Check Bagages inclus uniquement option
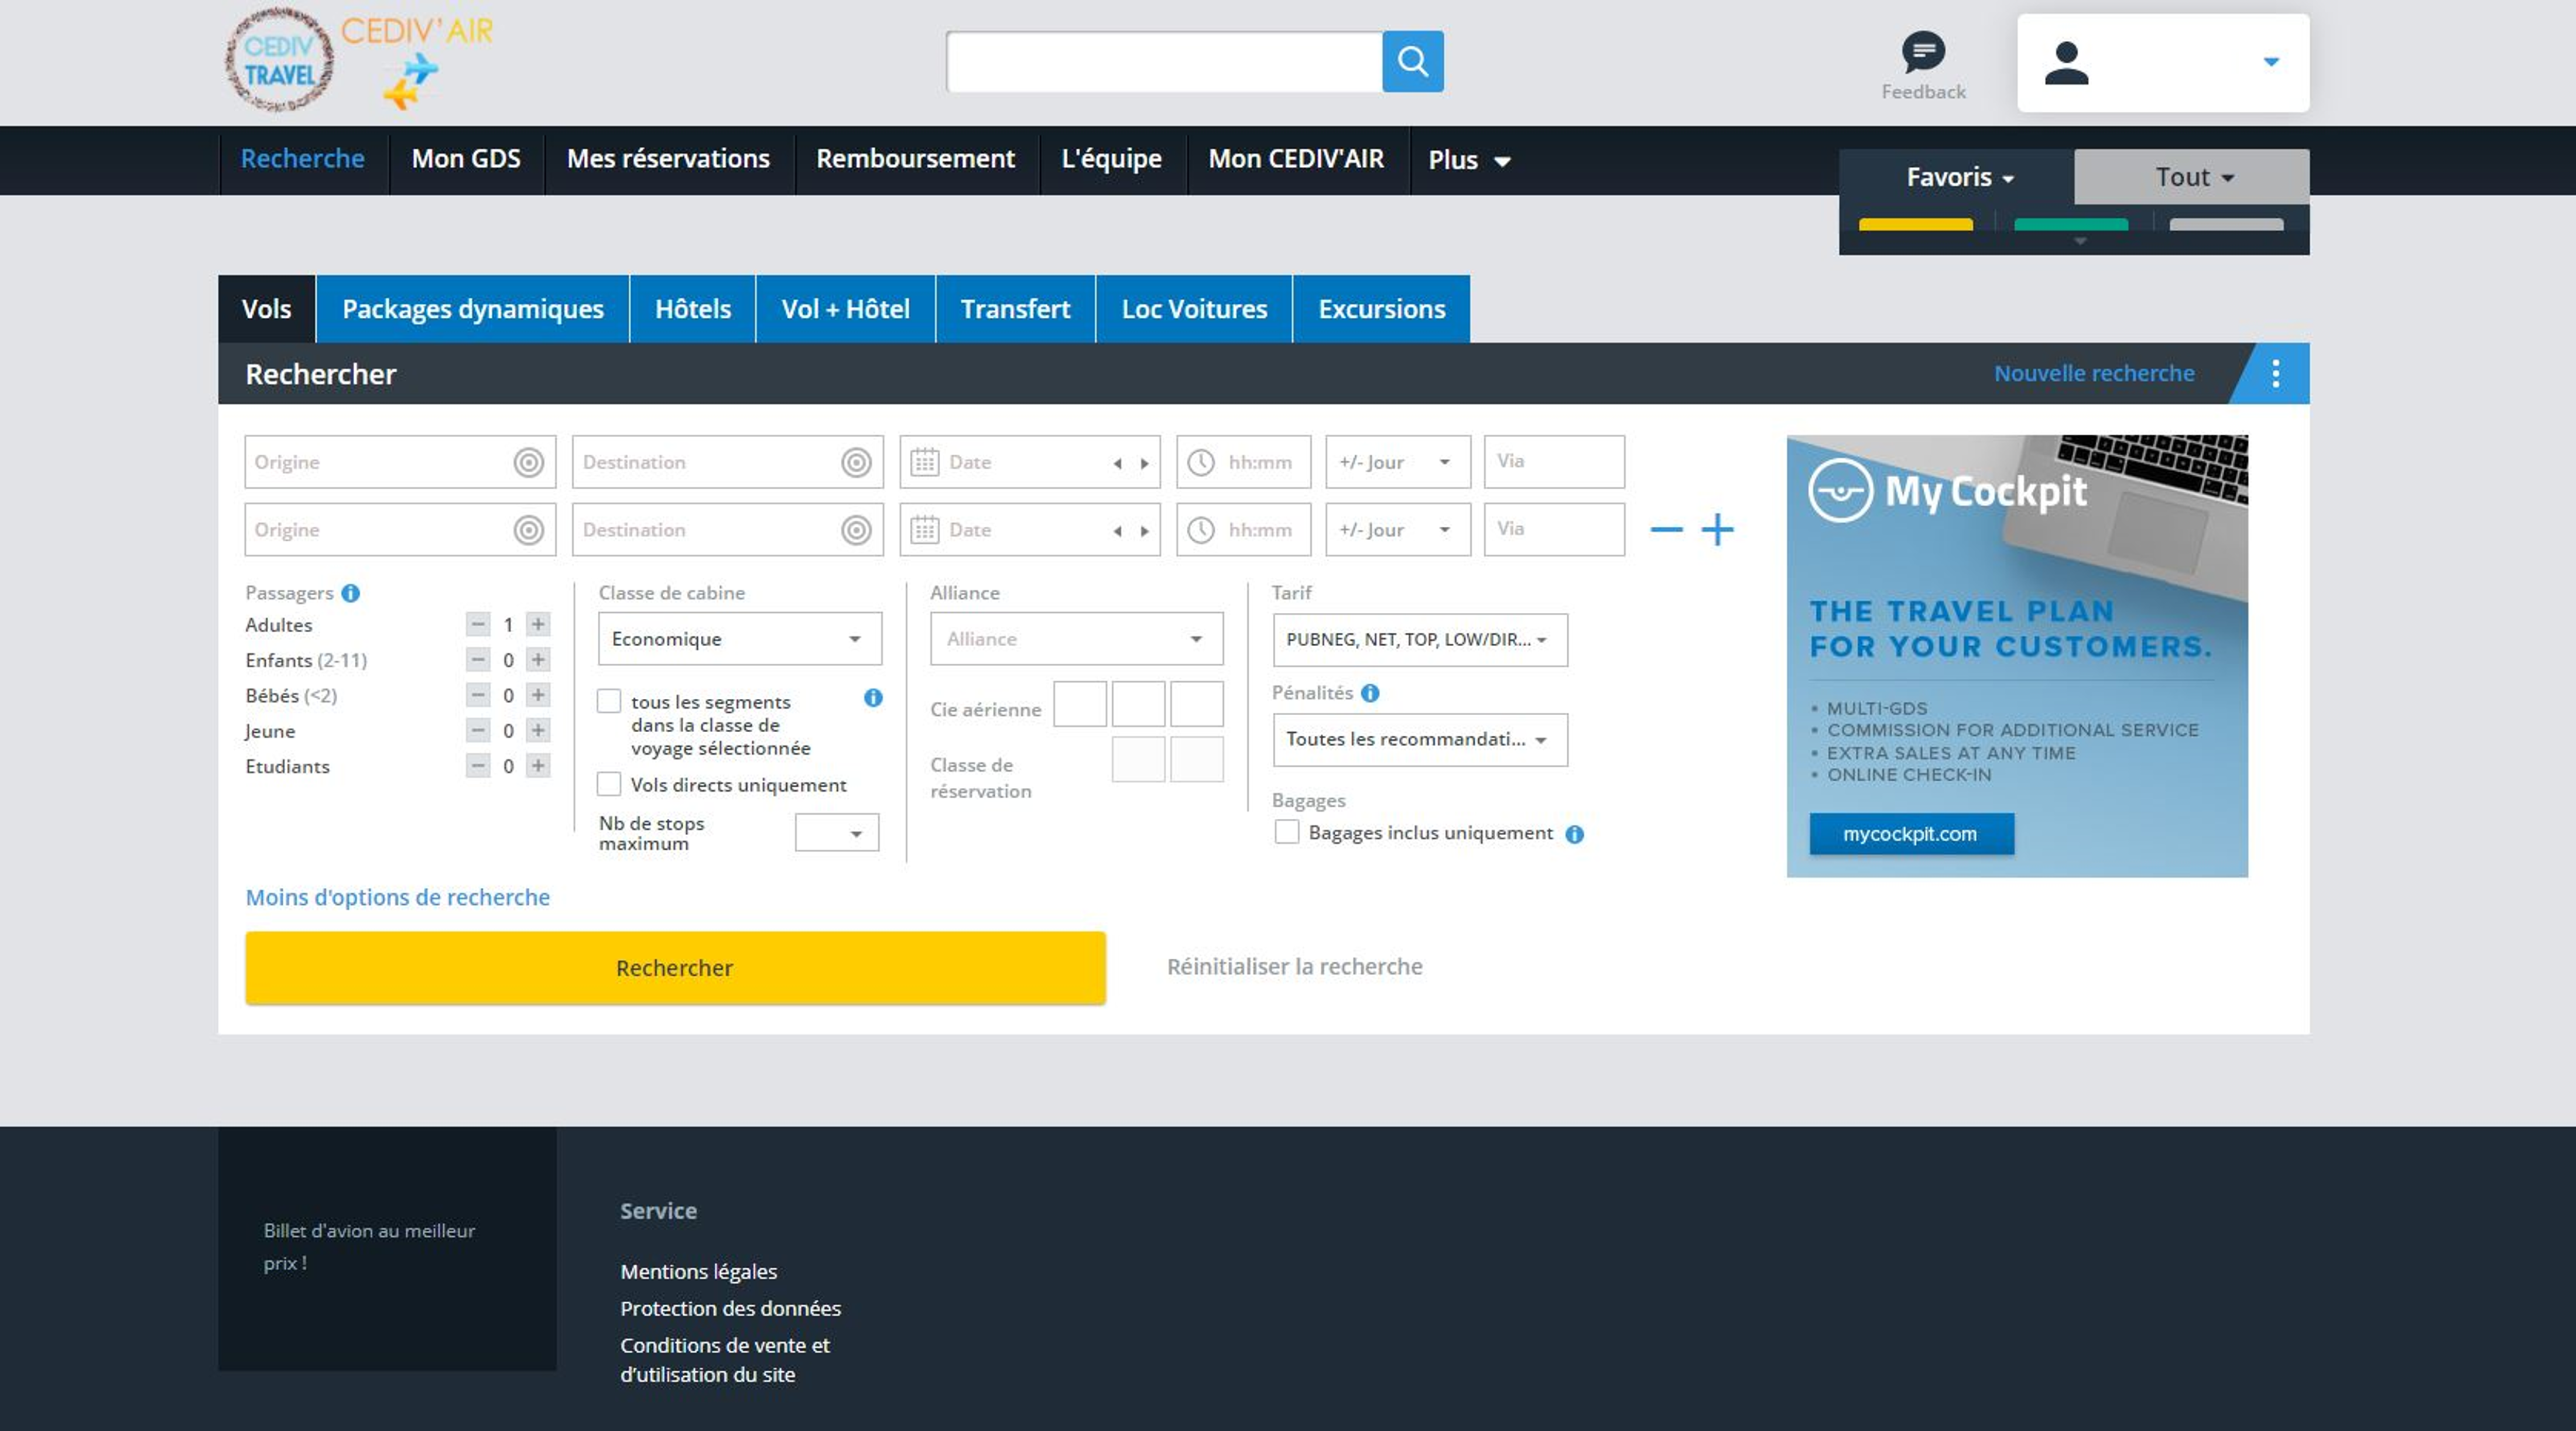The height and width of the screenshot is (1431, 2576). tap(1287, 832)
